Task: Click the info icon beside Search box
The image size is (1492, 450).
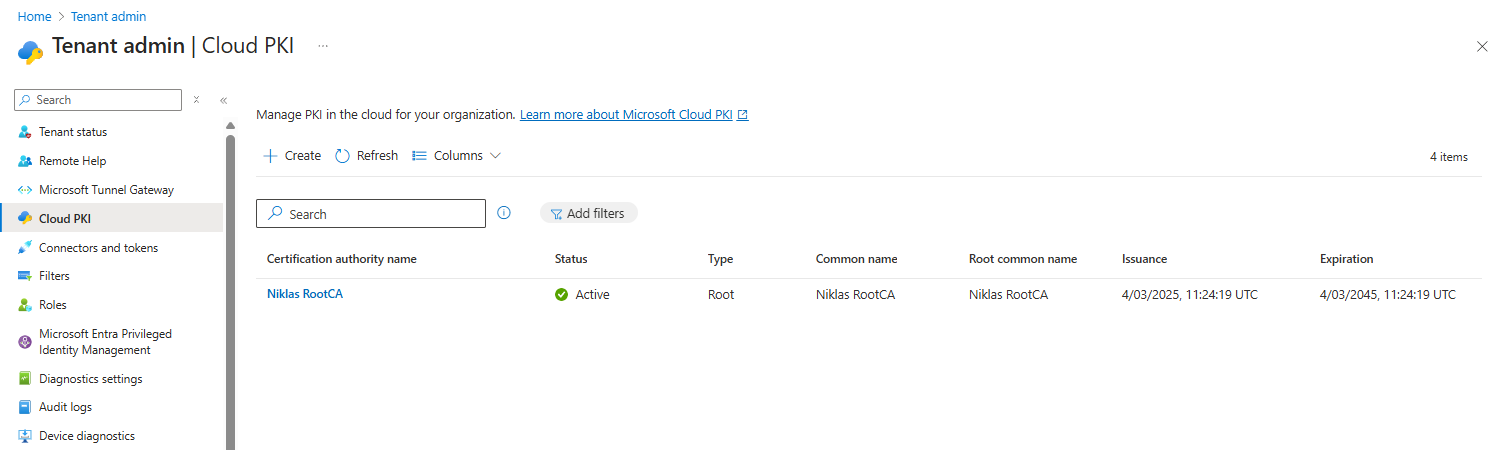Action: point(504,213)
